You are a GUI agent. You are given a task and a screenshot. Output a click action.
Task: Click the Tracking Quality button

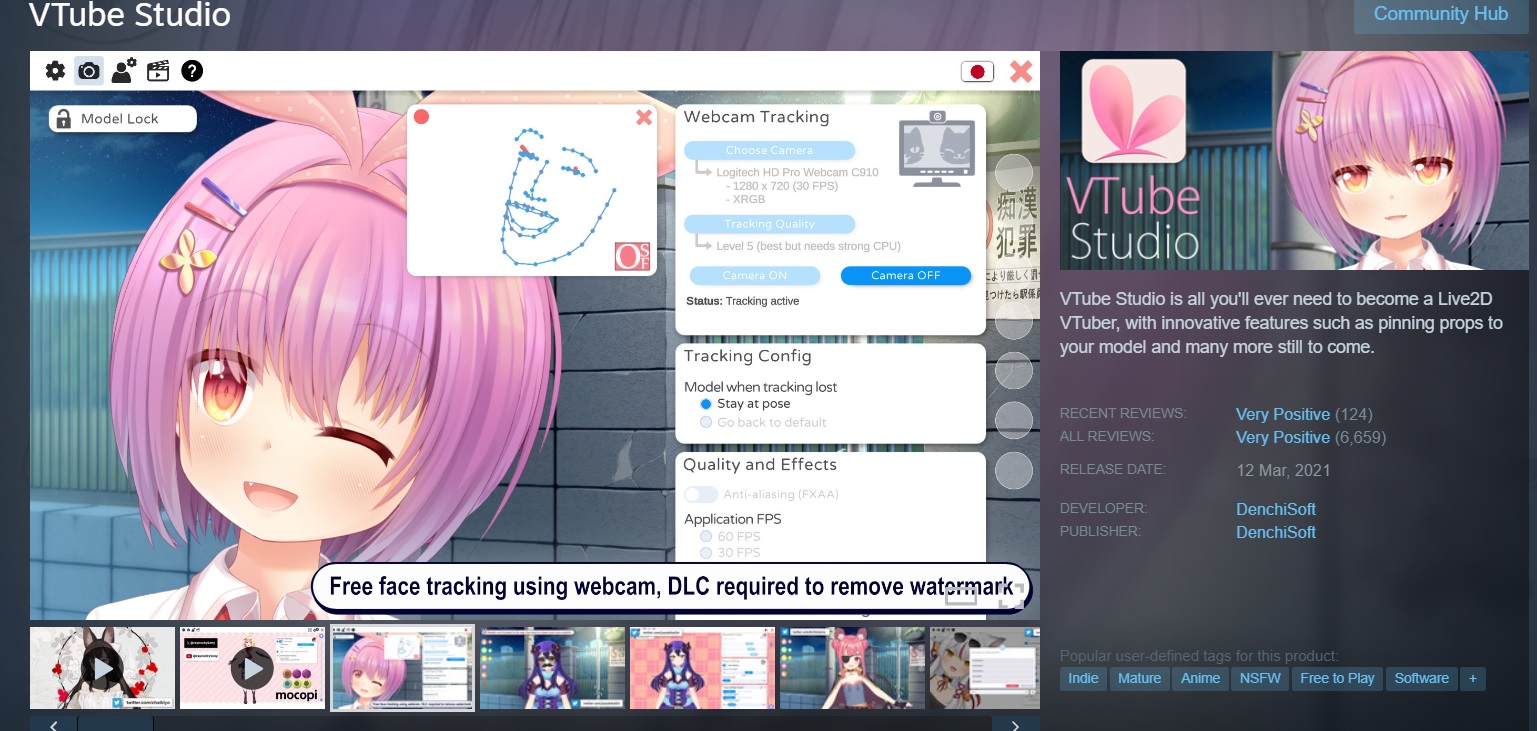click(x=769, y=224)
